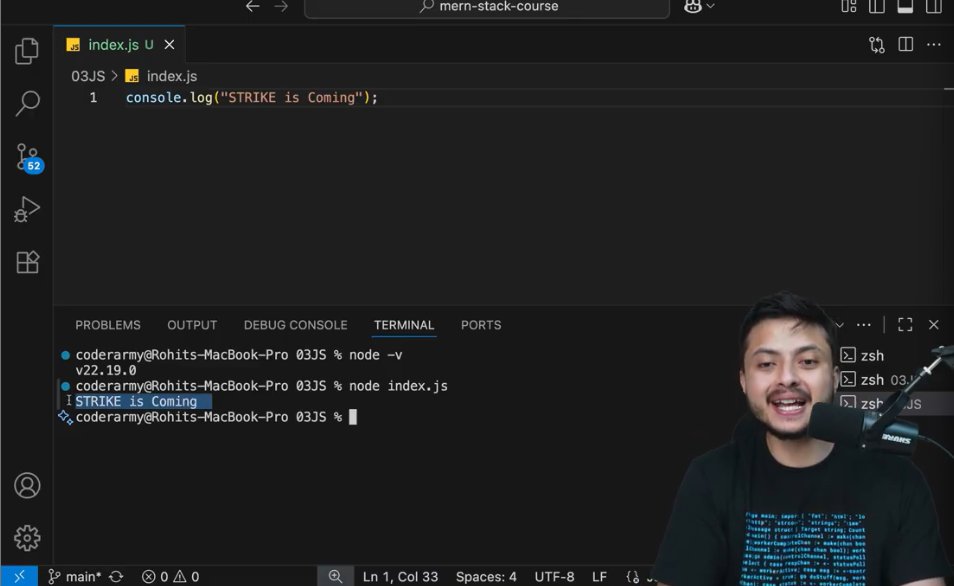Click the main* git branch indicator
Screen dimensions: 954x586
[x=74, y=576]
